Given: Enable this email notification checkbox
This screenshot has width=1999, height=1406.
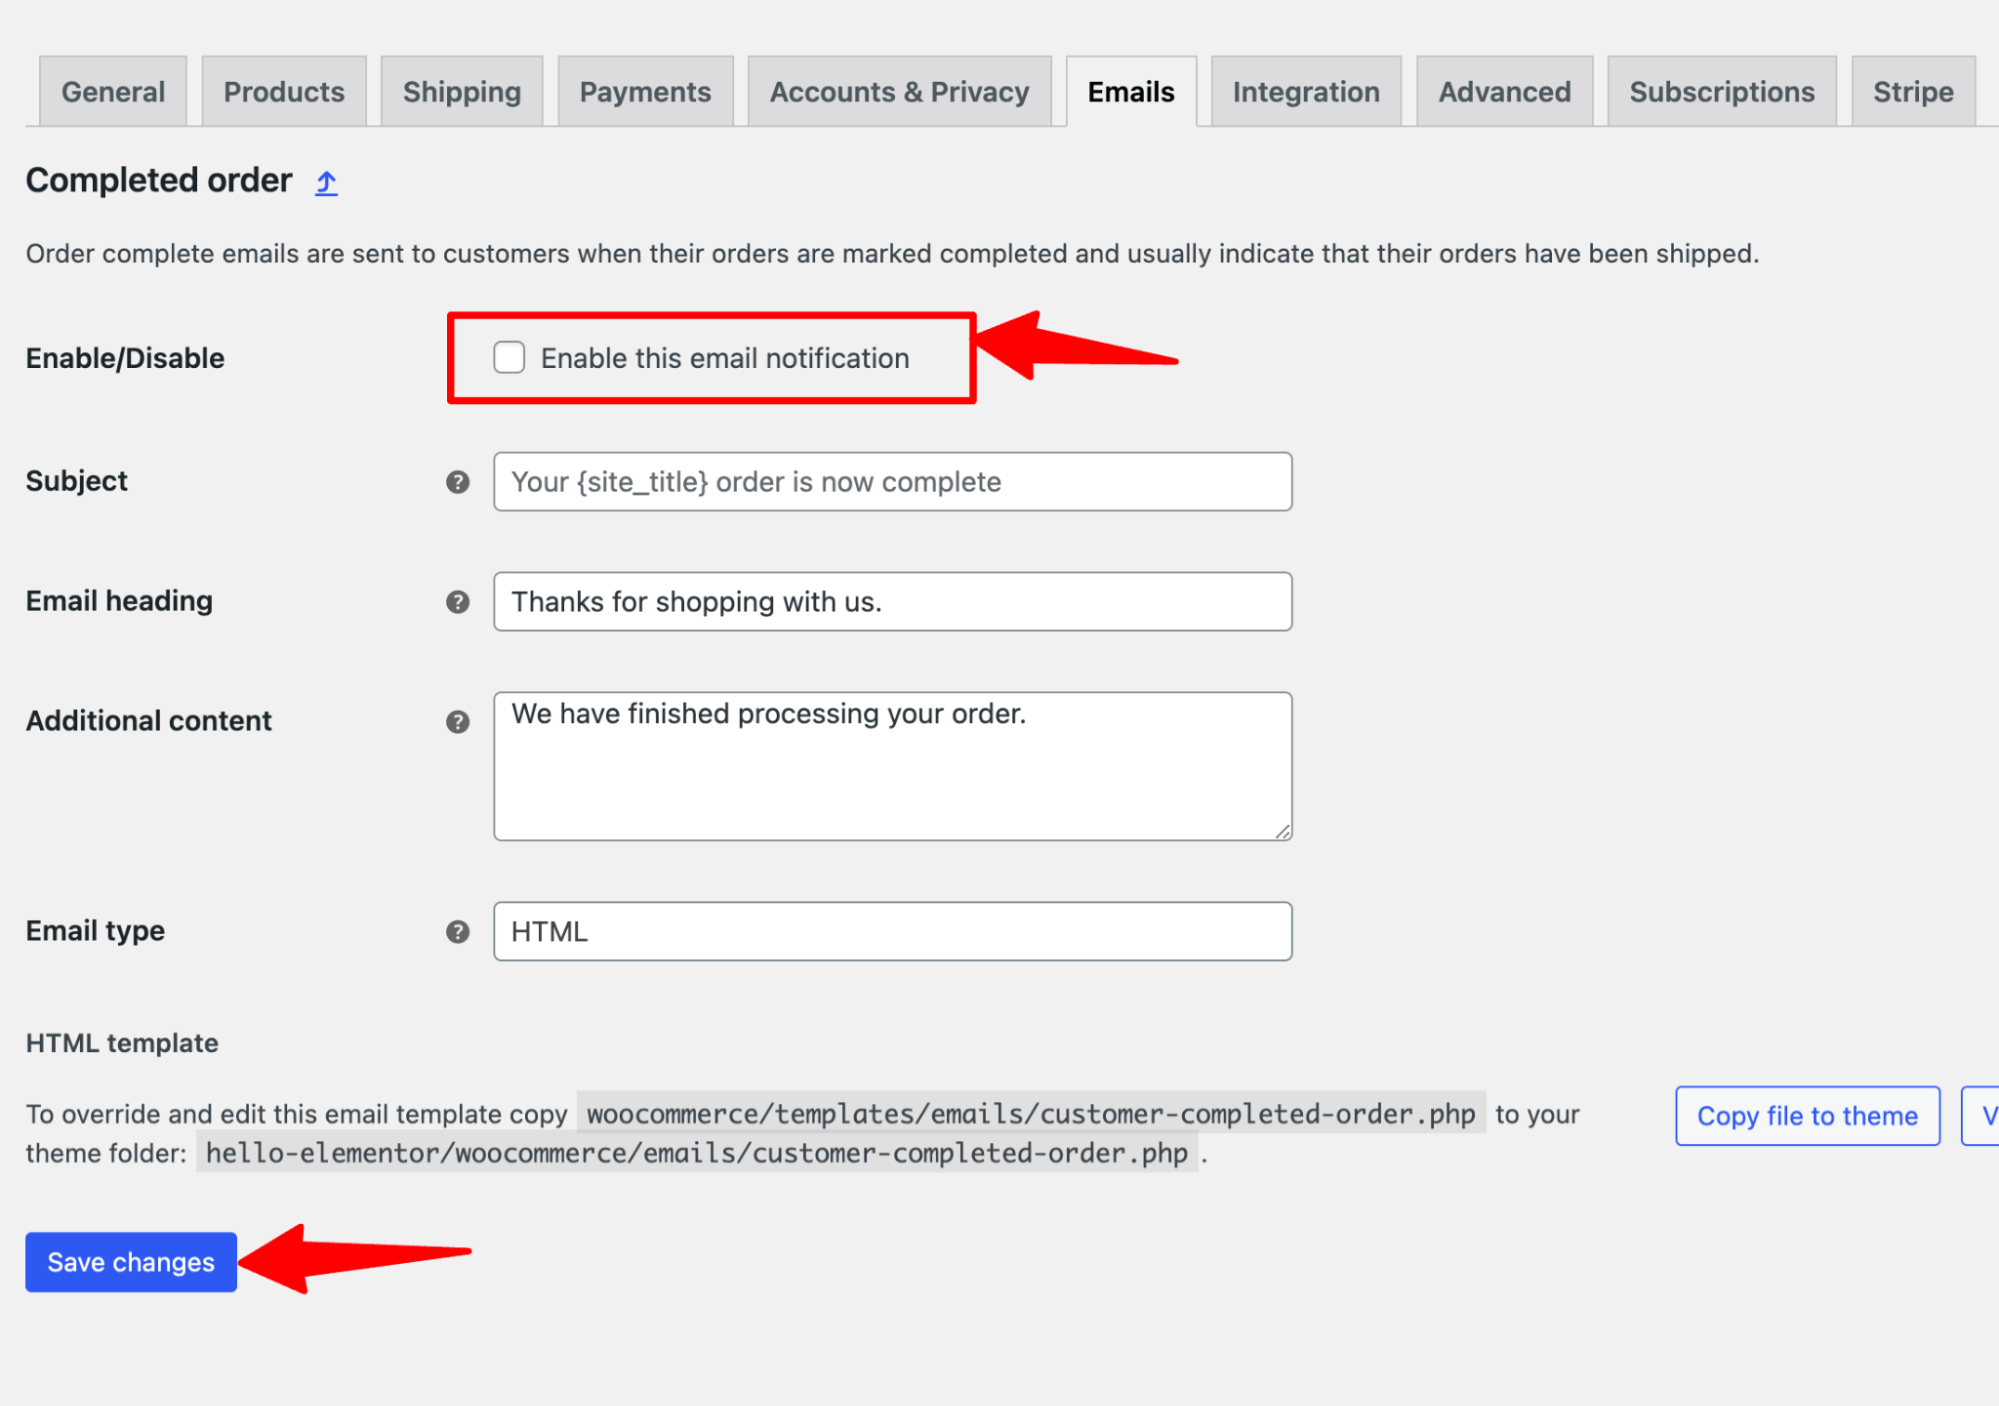Looking at the screenshot, I should click(x=510, y=358).
